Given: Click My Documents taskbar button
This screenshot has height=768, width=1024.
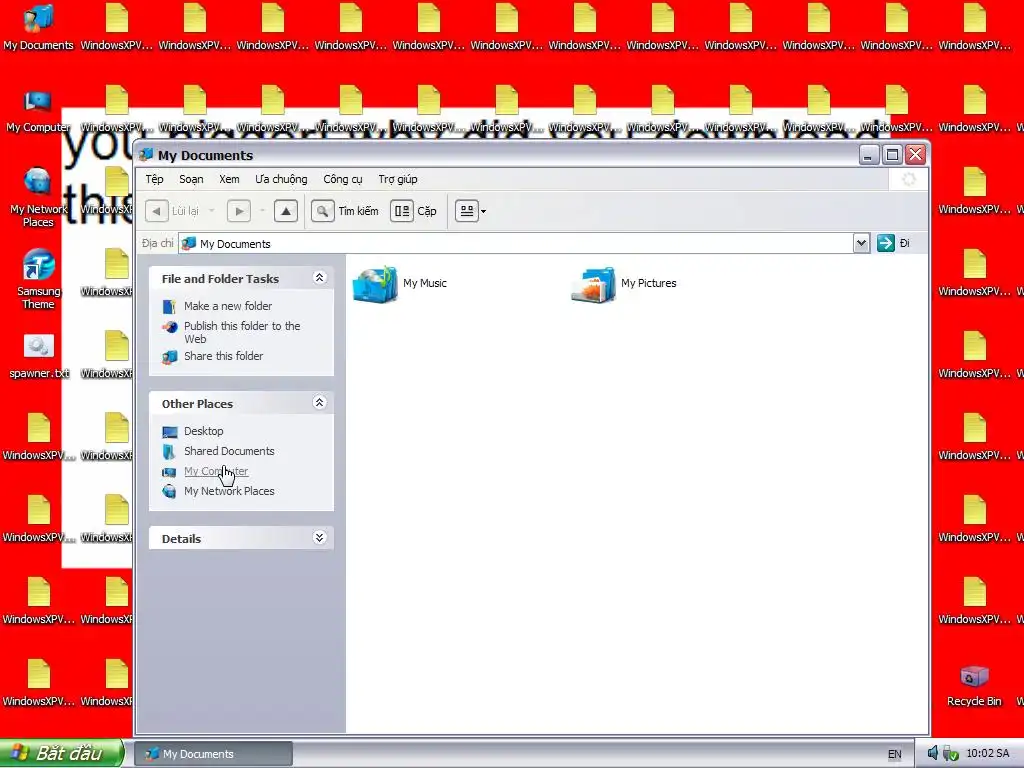Looking at the screenshot, I should click(214, 754).
